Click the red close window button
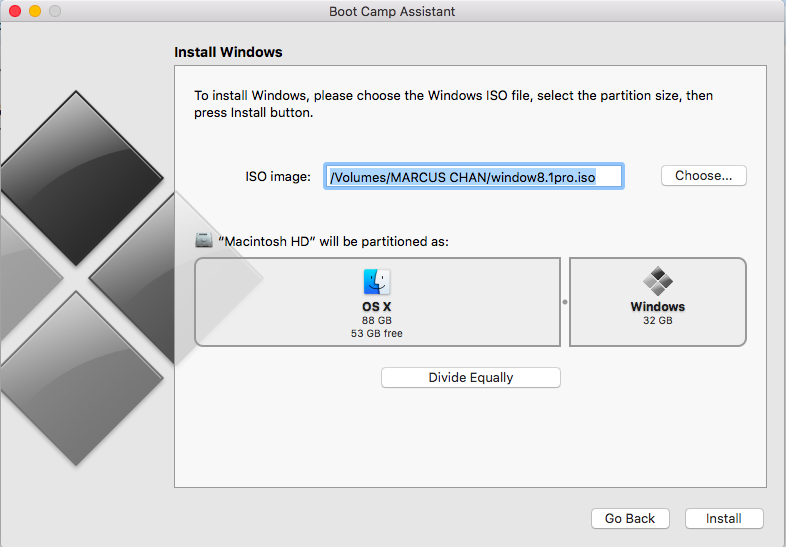 tap(15, 11)
